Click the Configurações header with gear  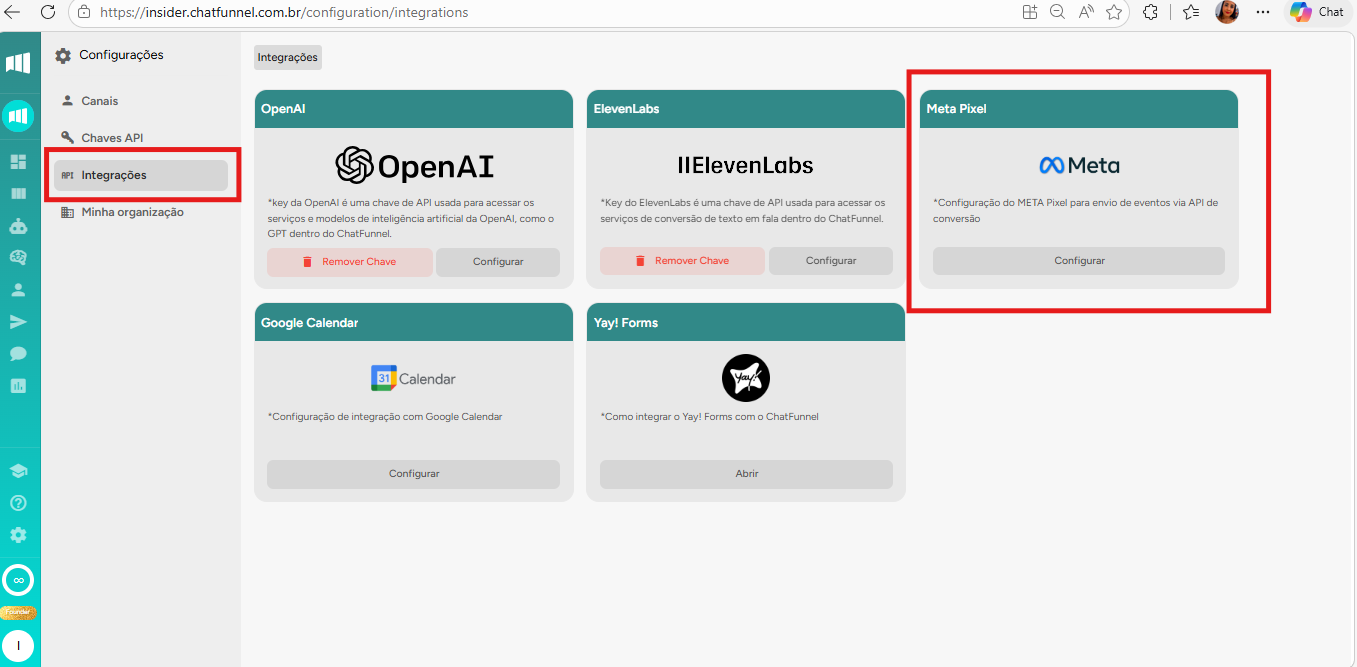point(109,55)
